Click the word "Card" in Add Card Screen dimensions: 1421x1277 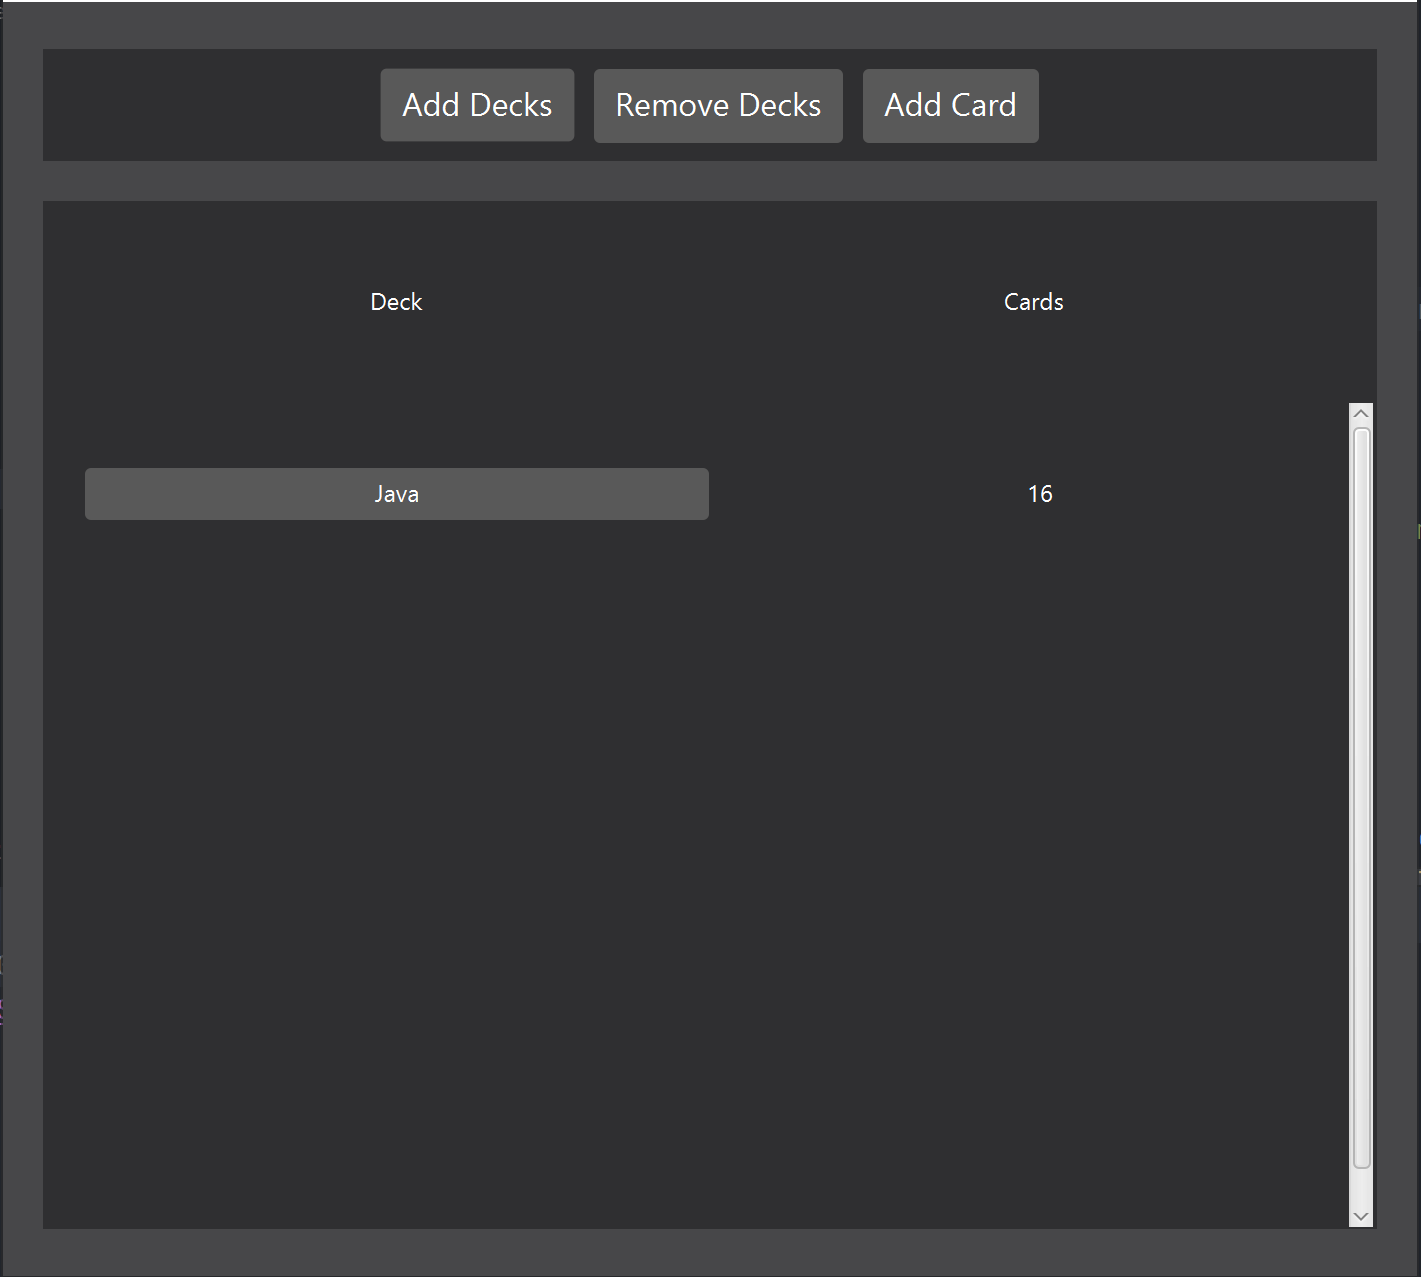click(984, 105)
